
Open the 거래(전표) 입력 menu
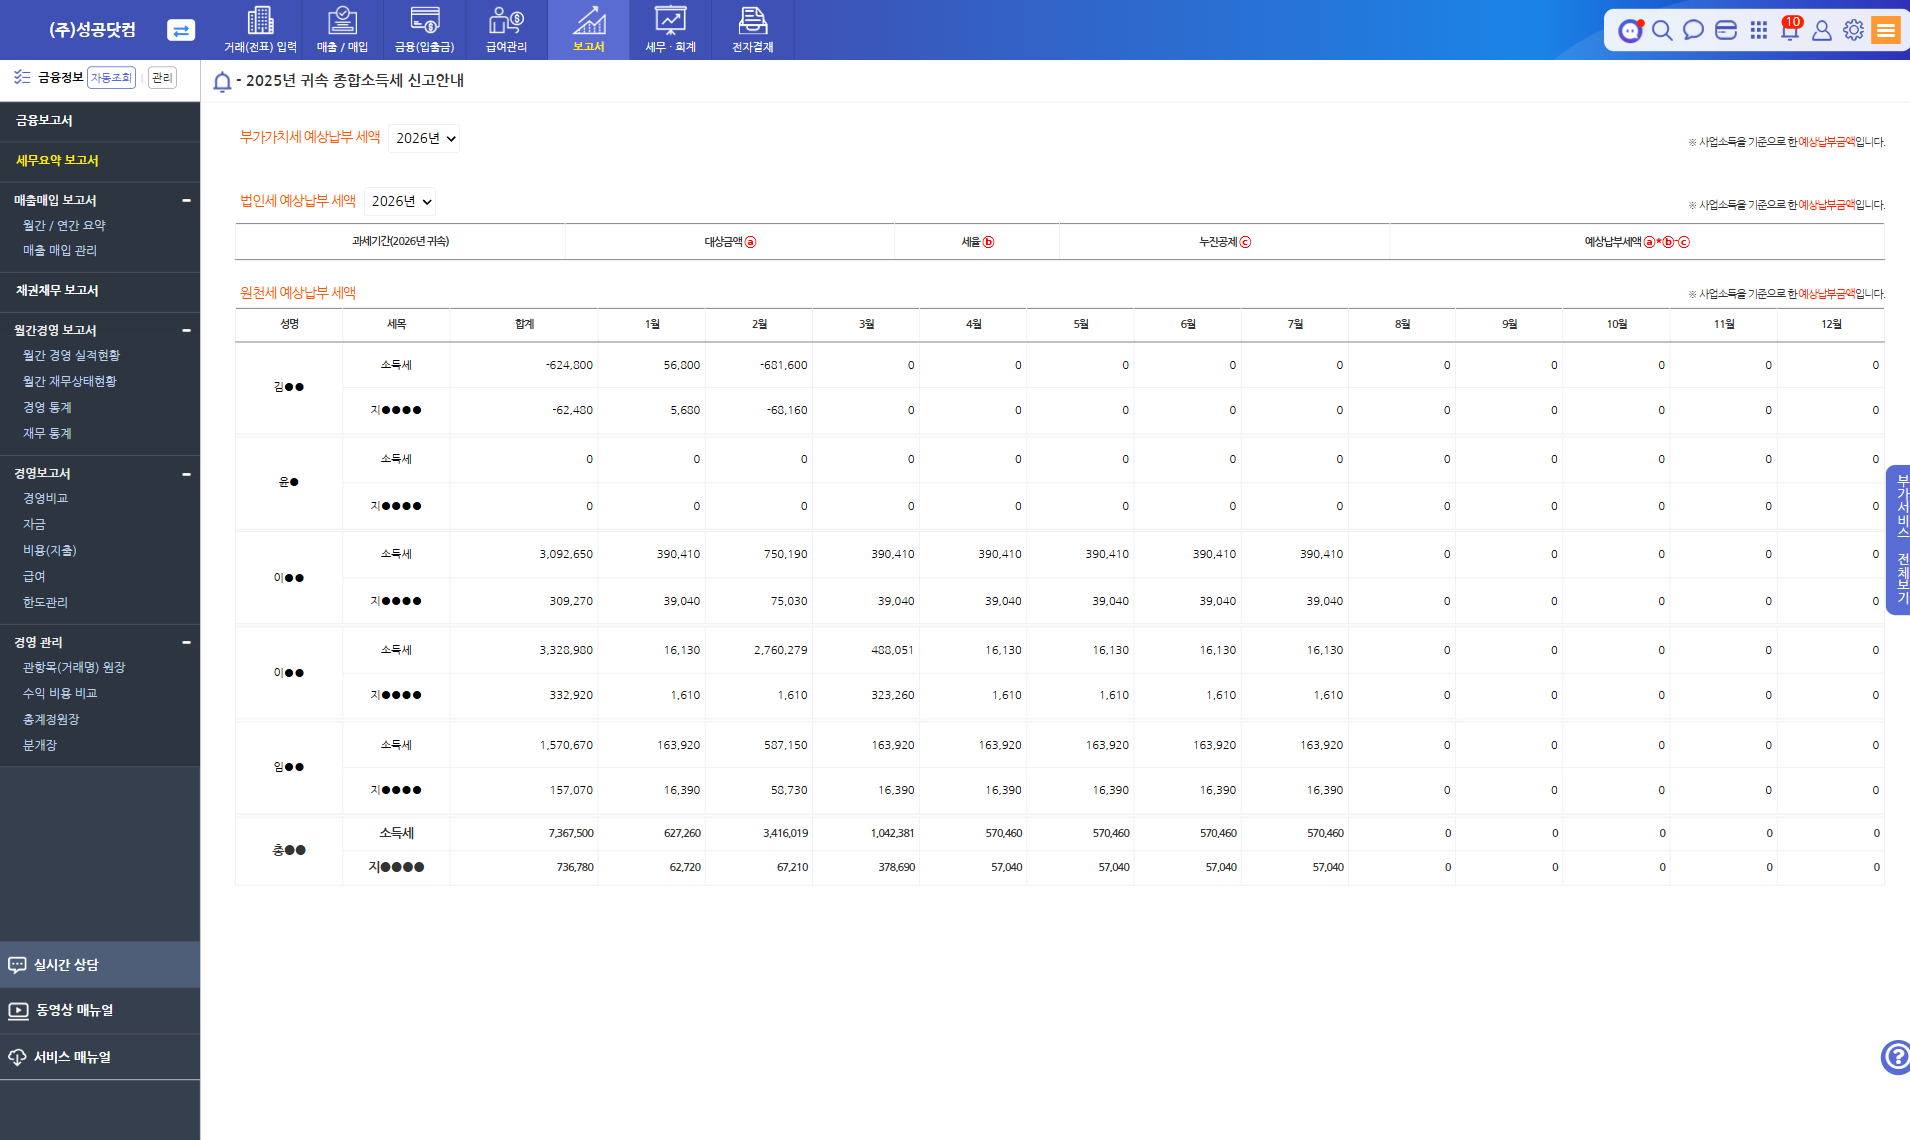[260, 30]
